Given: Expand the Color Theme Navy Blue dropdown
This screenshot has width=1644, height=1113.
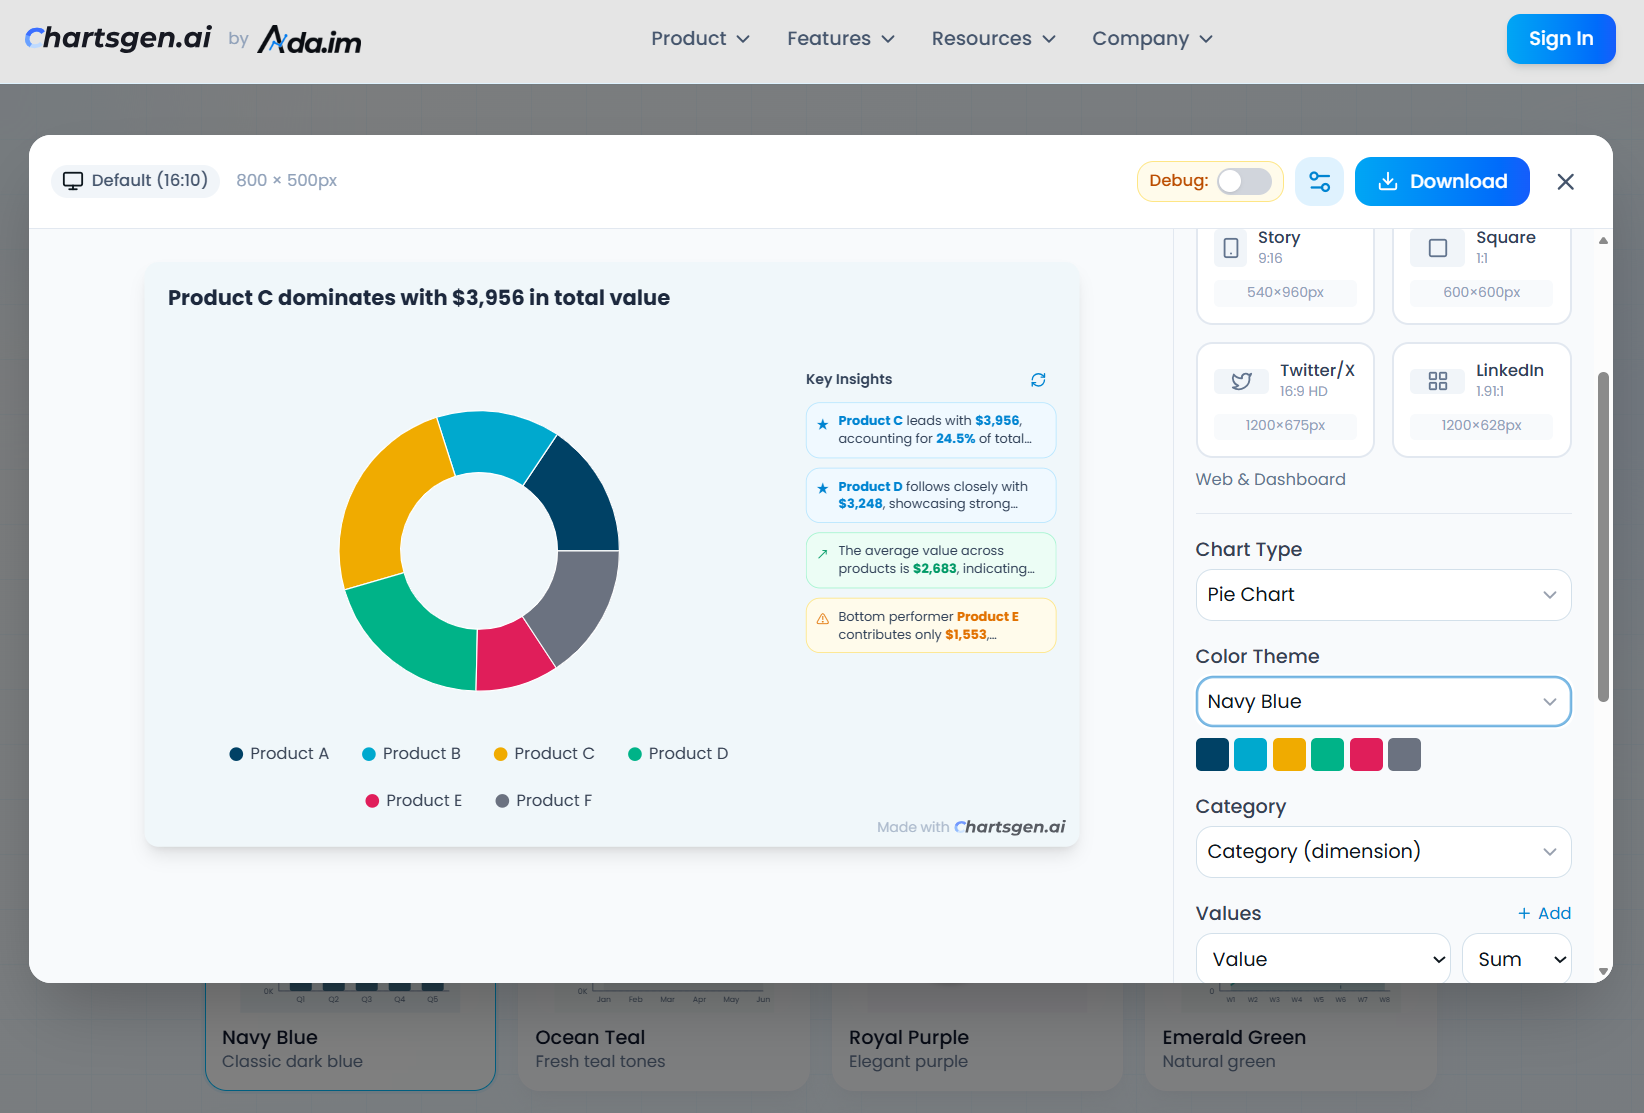Looking at the screenshot, I should [1382, 702].
